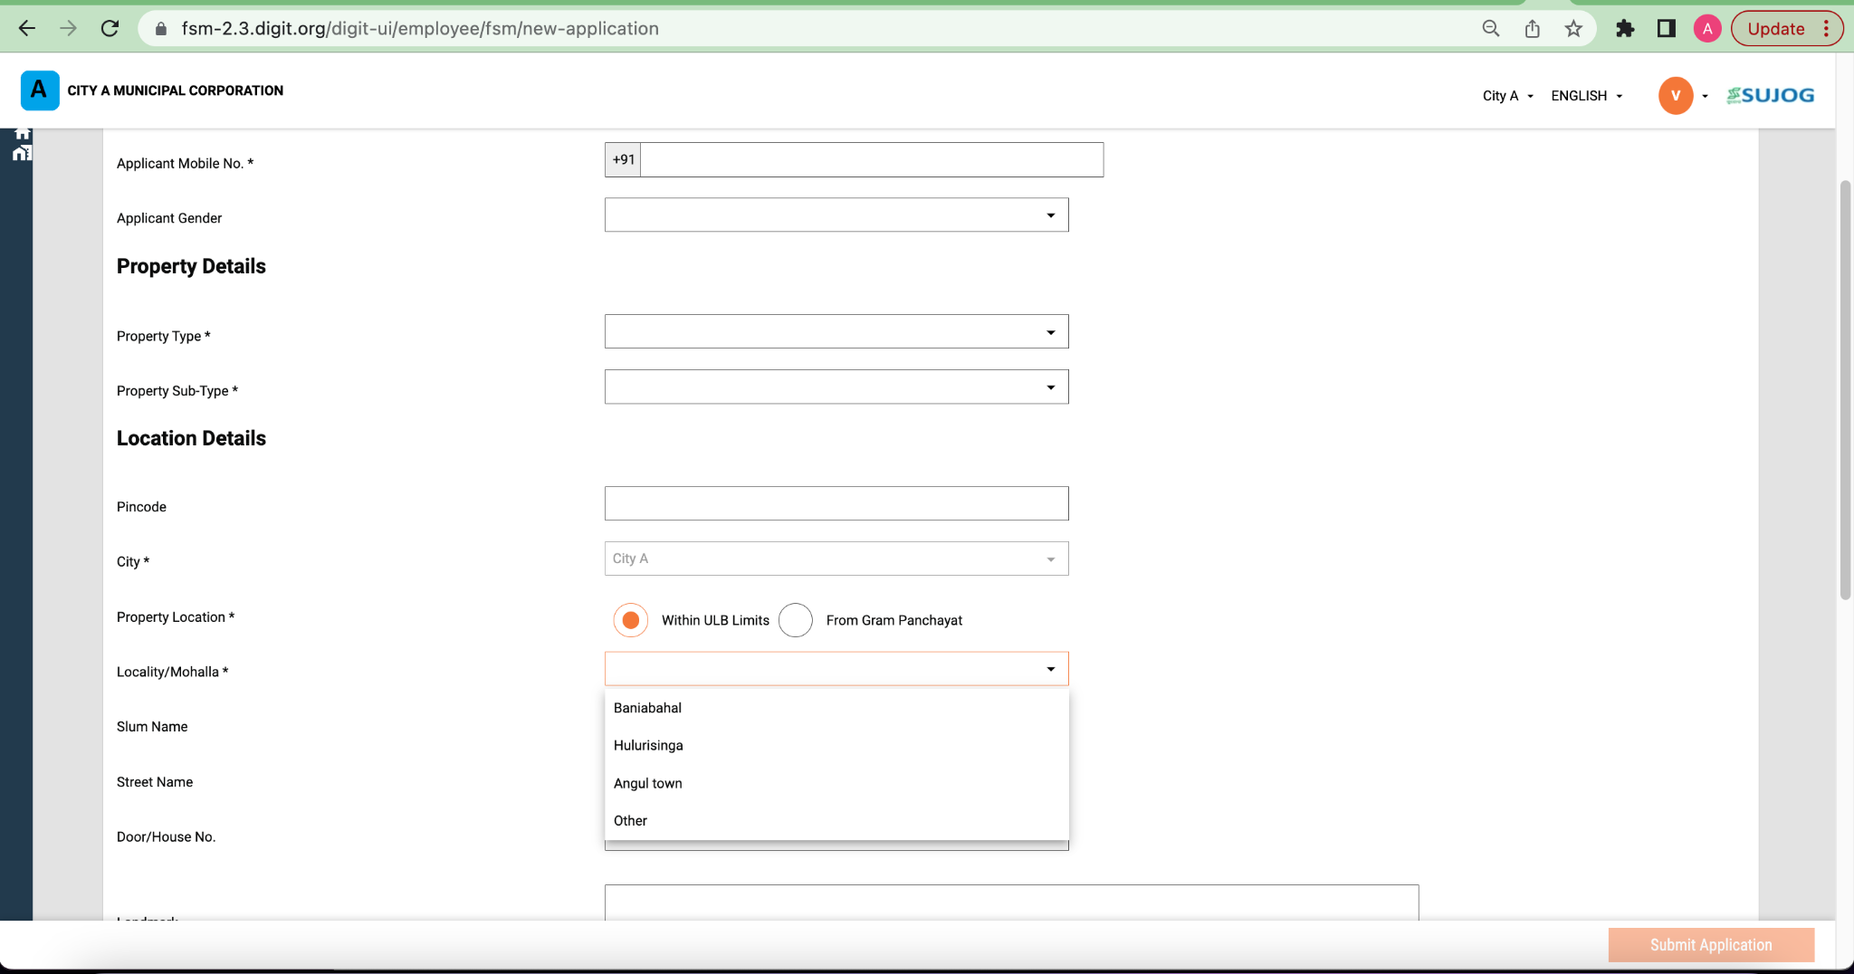The width and height of the screenshot is (1854, 974).
Task: Choose Angul town from locality list
Action: coord(648,783)
